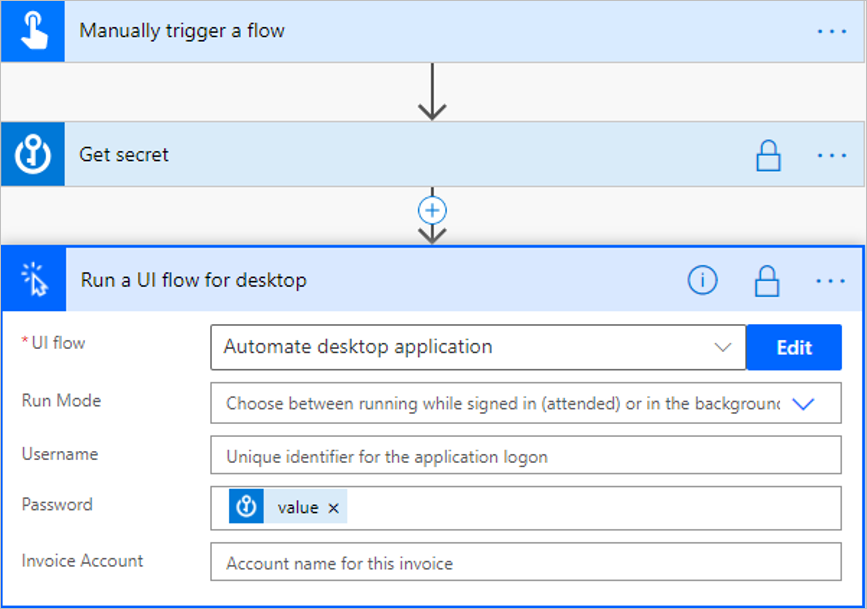This screenshot has width=867, height=609.
Task: Click key vault icon in password value token
Action: [247, 508]
